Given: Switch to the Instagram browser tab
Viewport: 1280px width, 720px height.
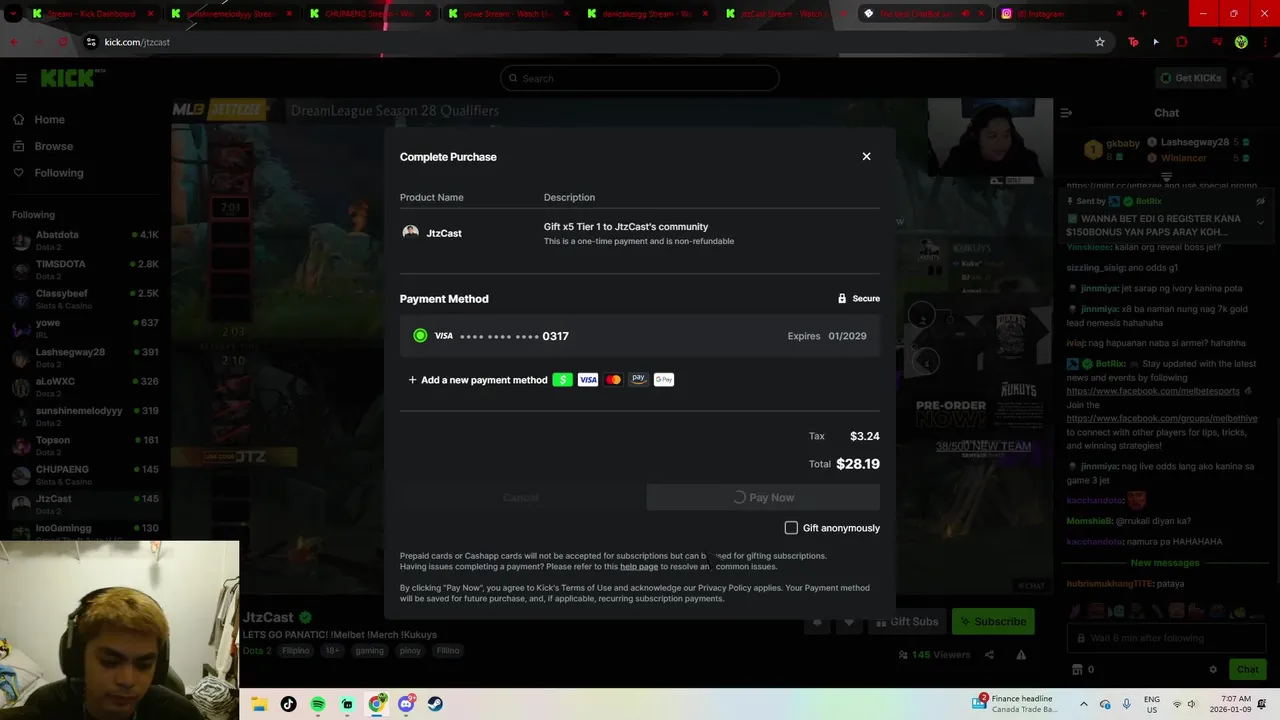Looking at the screenshot, I should [1064, 14].
